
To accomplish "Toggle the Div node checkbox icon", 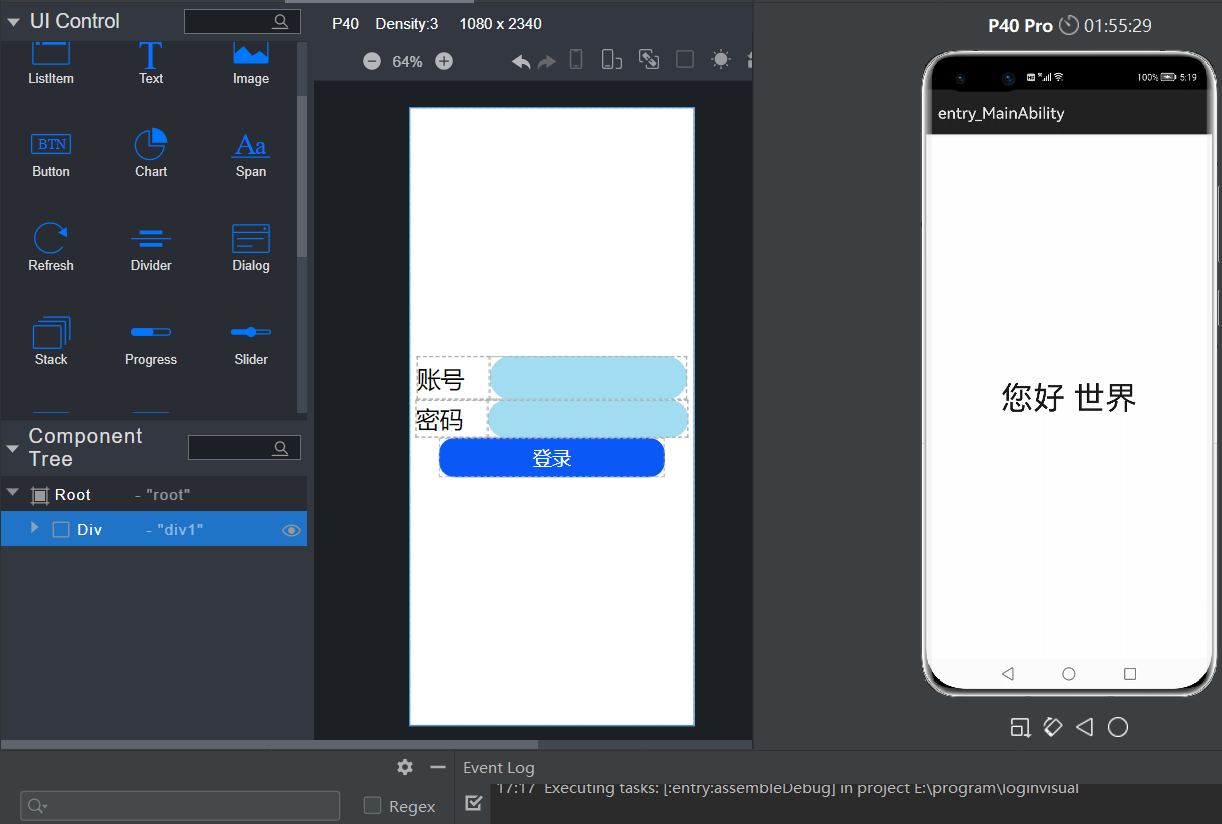I will [61, 530].
